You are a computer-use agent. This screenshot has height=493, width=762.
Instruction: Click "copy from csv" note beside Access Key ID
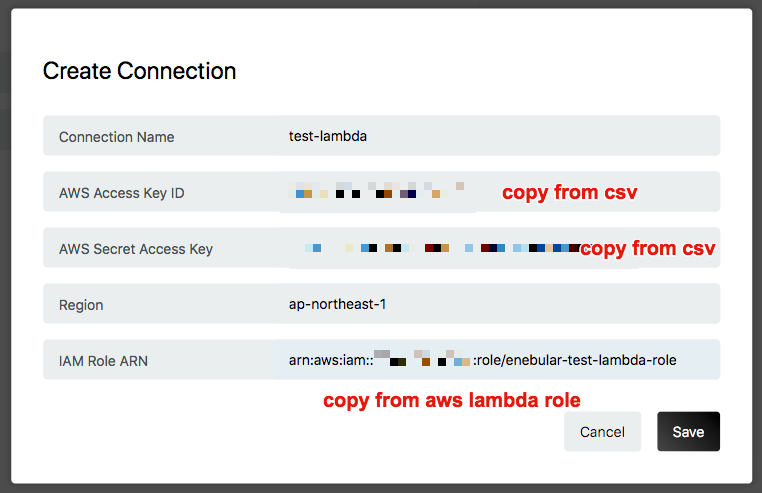[569, 192]
